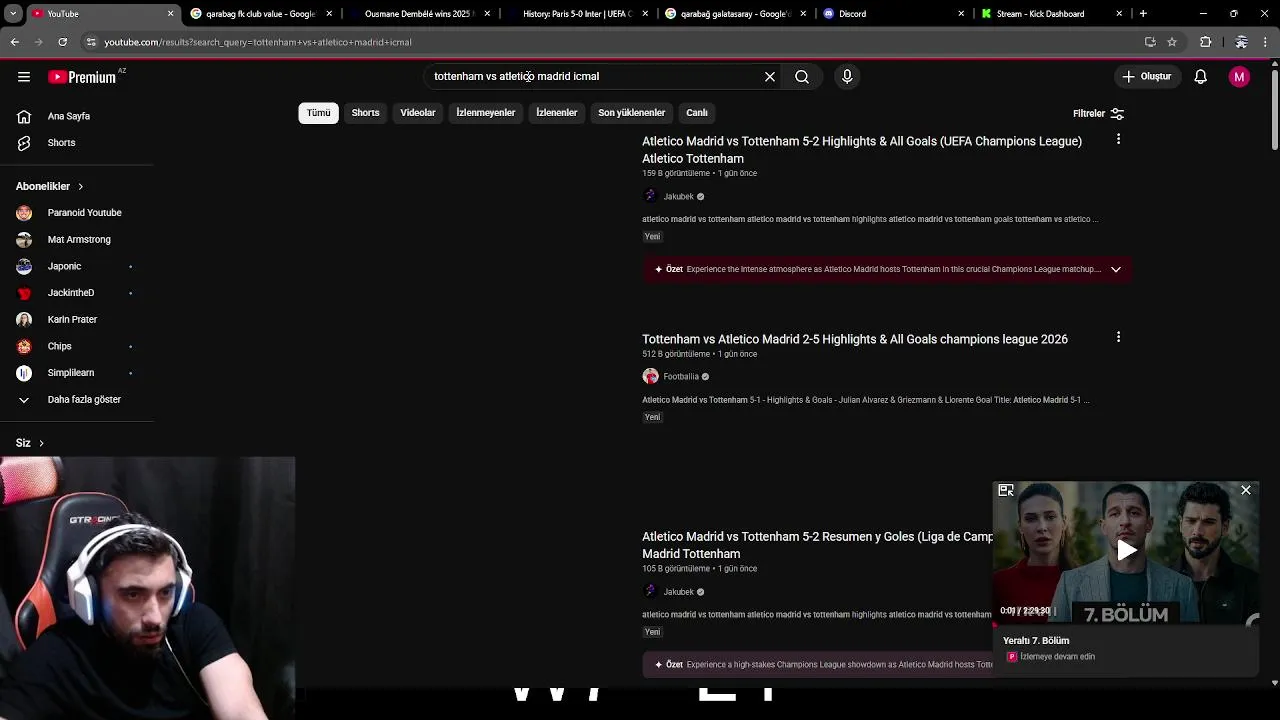This screenshot has height=720, width=1280.
Task: Click the Oluştur create button
Action: click(1146, 76)
